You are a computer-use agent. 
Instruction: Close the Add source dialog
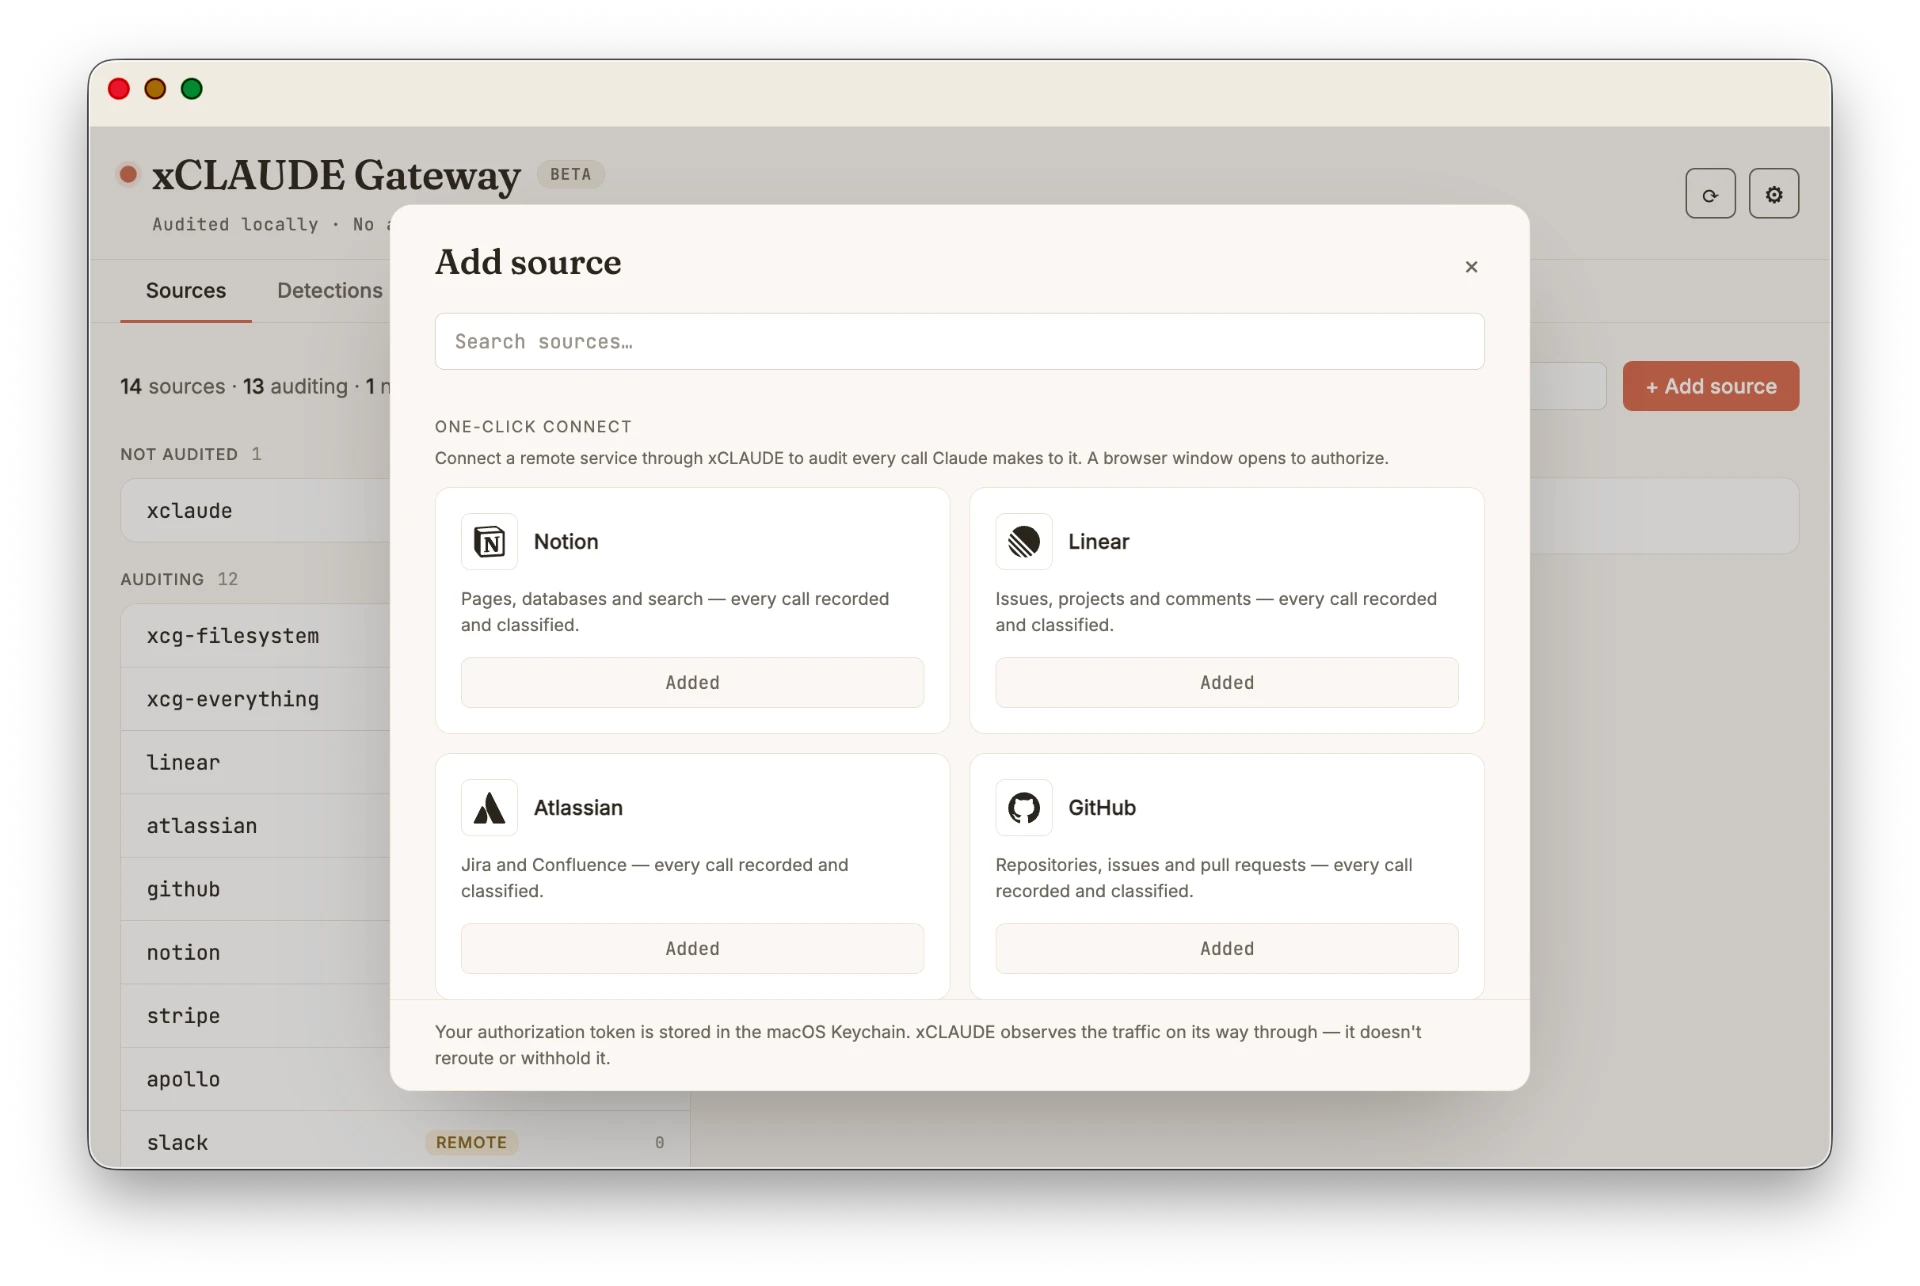click(1471, 267)
